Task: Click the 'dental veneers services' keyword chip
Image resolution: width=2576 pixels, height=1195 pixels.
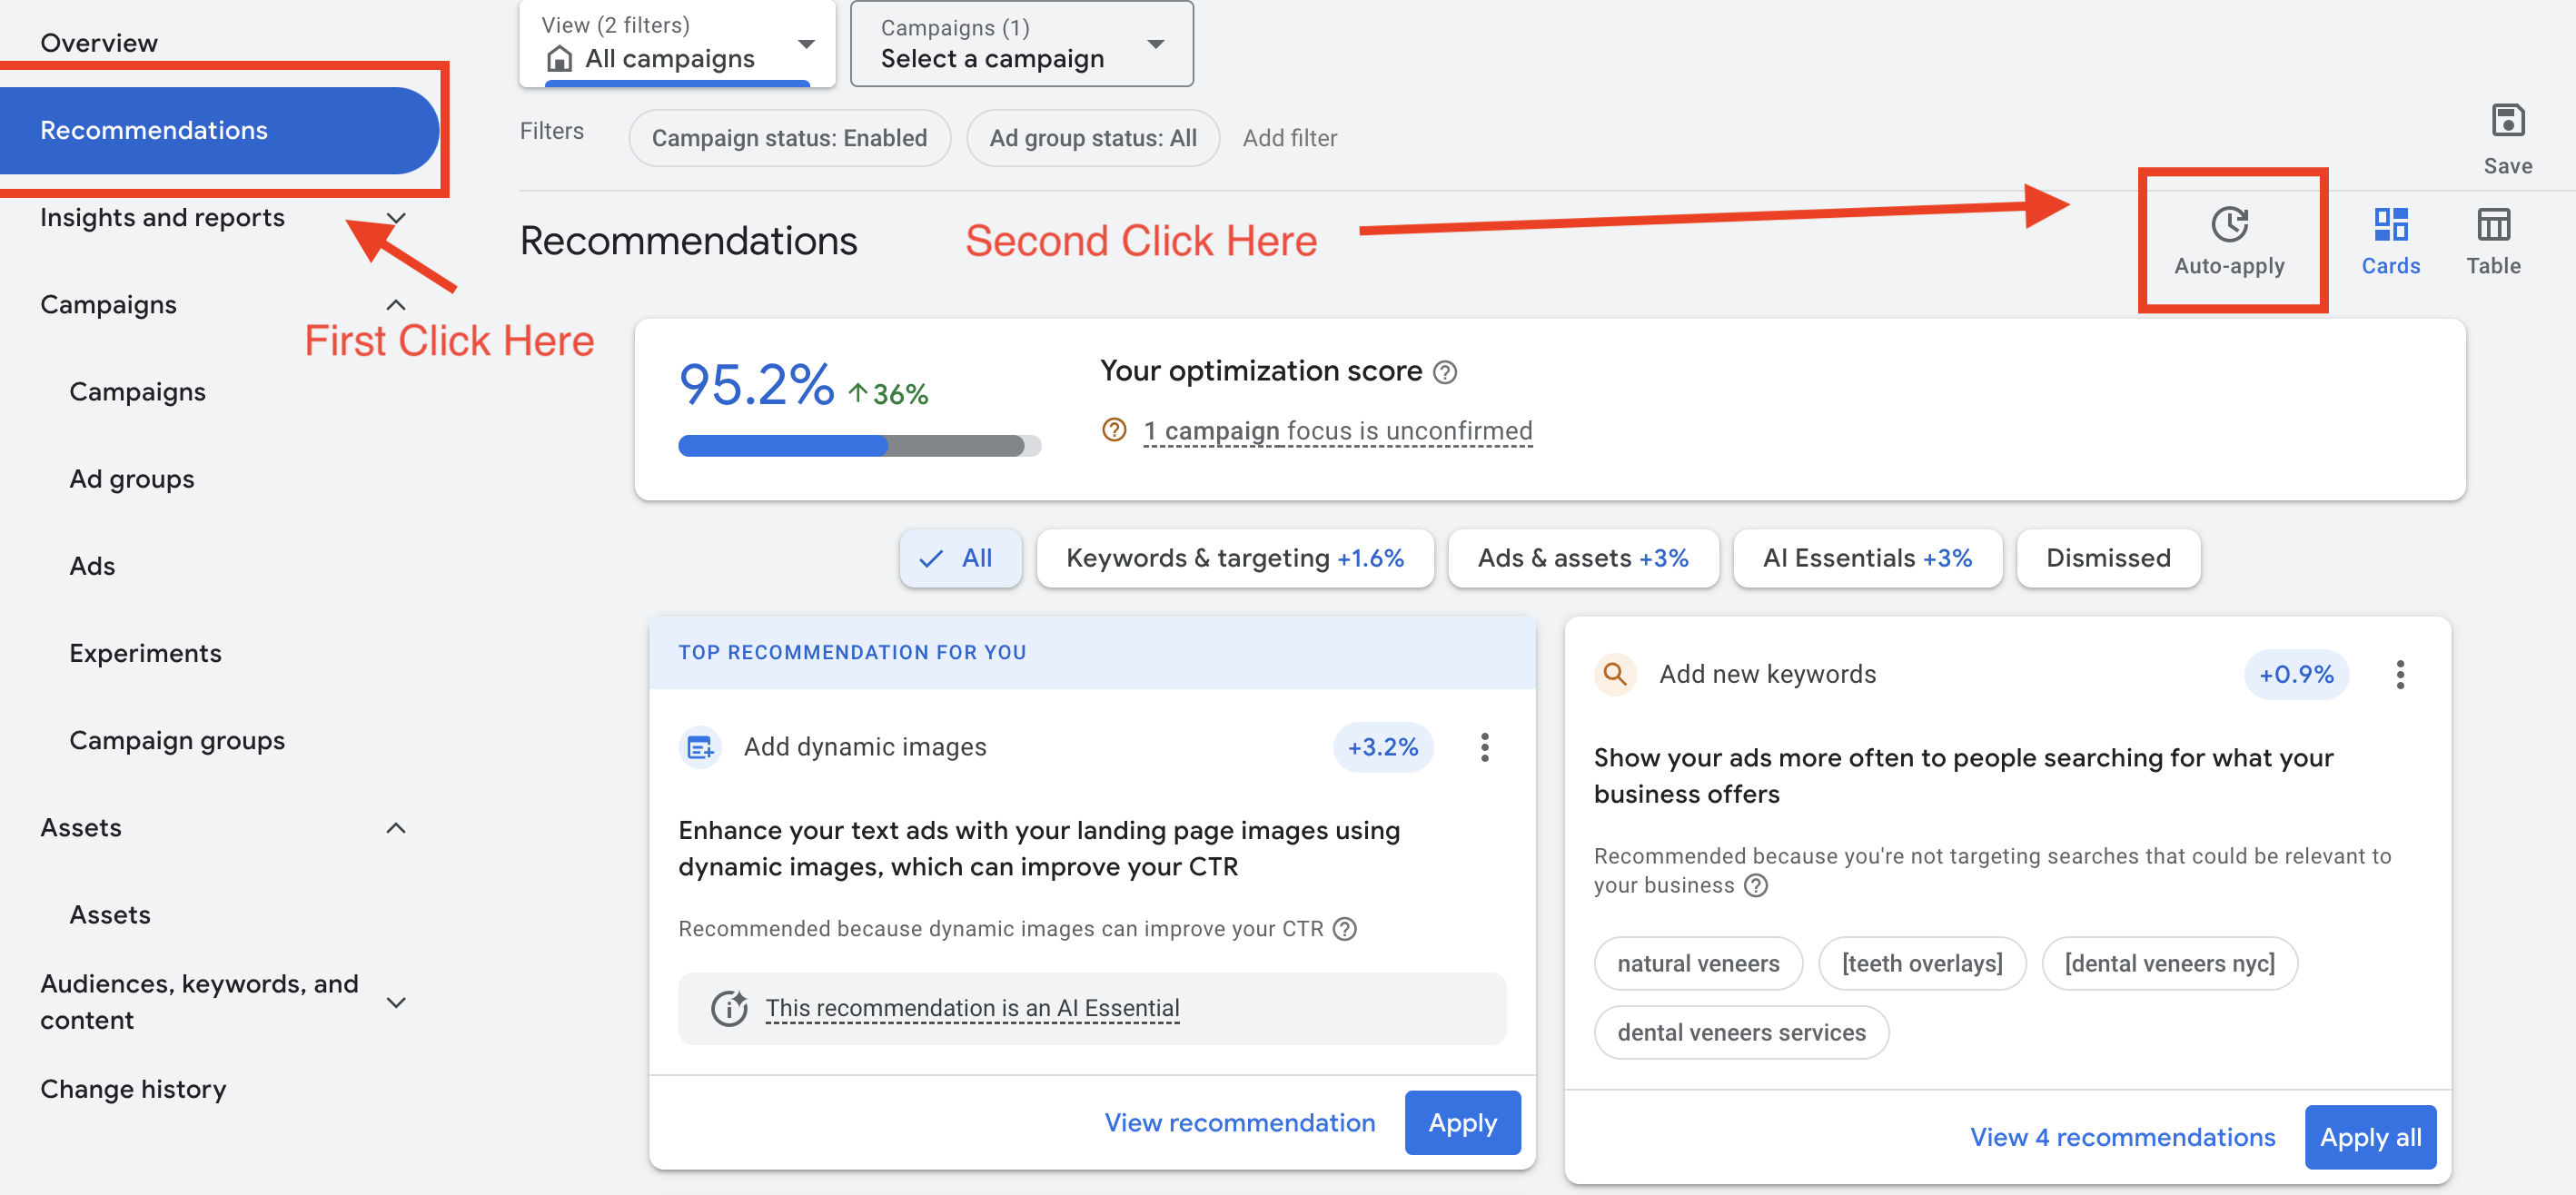Action: point(1741,1033)
